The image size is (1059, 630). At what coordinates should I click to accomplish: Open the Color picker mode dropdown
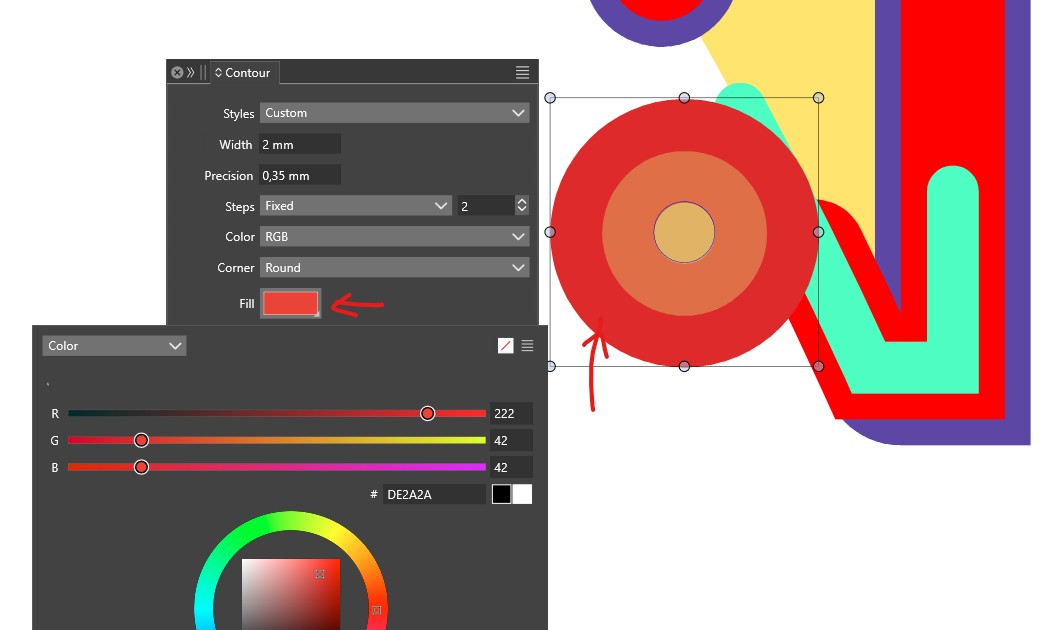click(x=114, y=346)
